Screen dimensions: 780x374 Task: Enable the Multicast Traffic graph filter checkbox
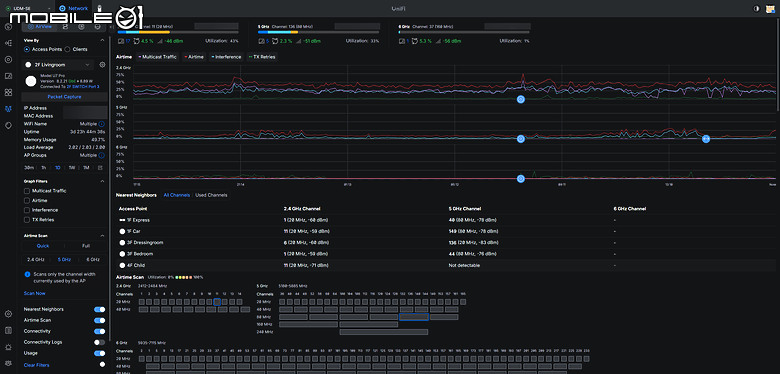click(x=27, y=191)
